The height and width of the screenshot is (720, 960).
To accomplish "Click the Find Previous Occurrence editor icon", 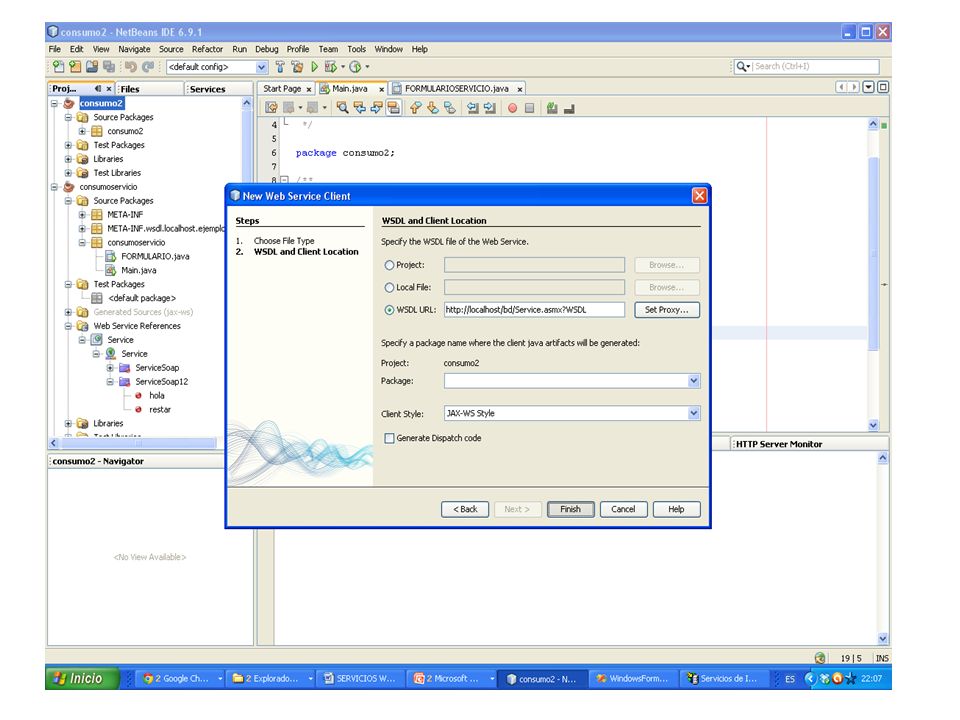I will click(359, 108).
